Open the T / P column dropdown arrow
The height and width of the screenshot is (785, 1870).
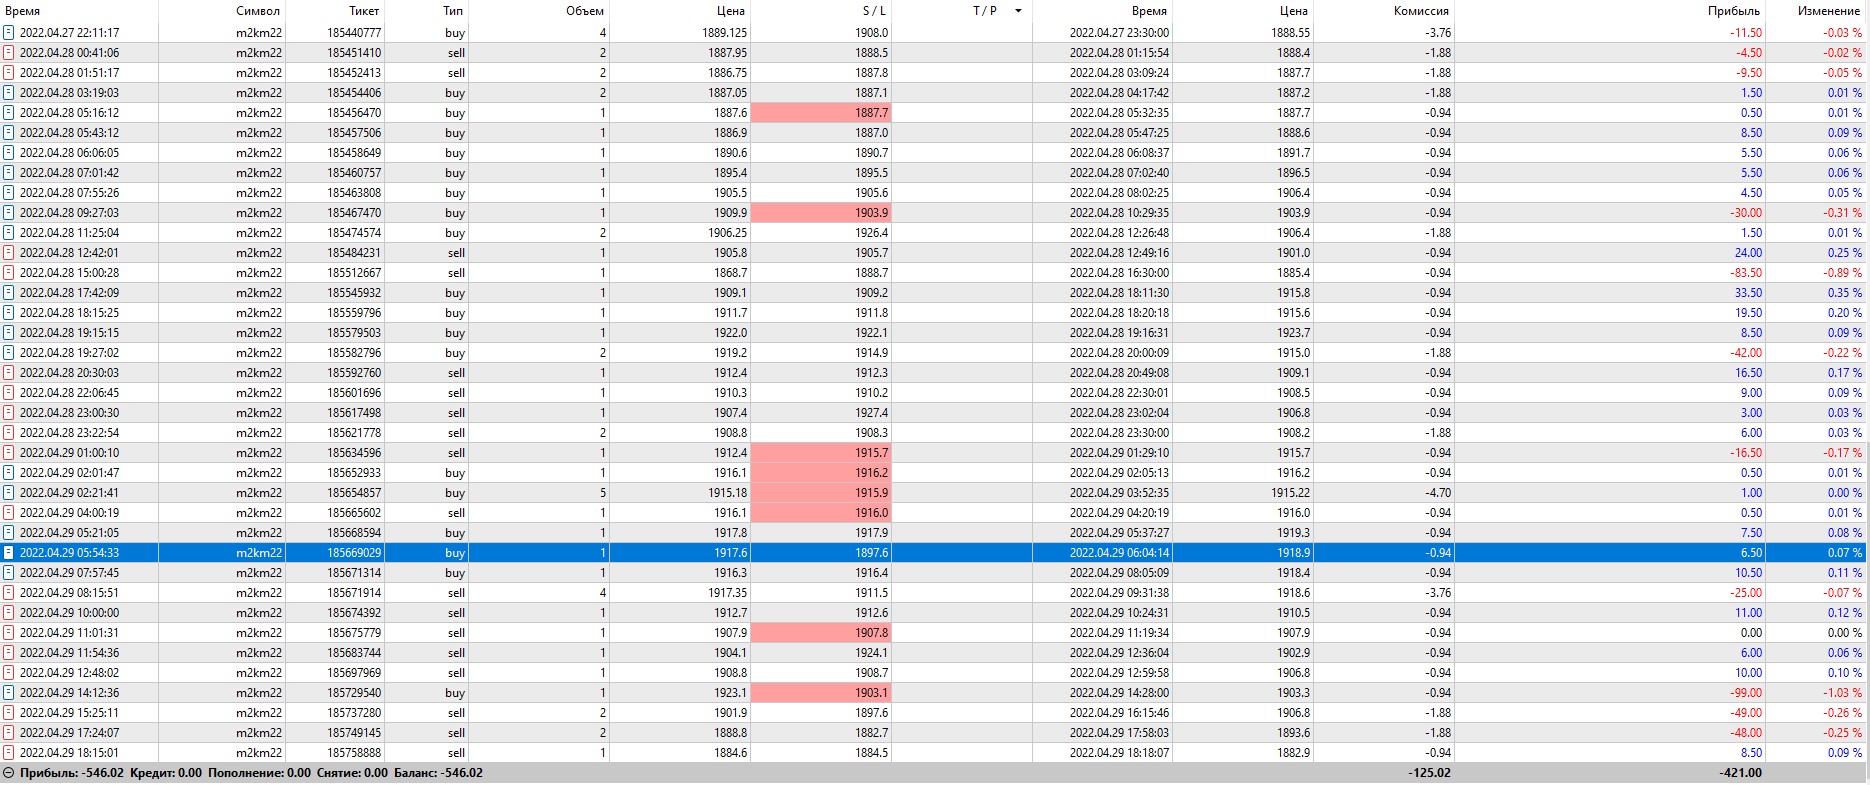tap(1018, 11)
